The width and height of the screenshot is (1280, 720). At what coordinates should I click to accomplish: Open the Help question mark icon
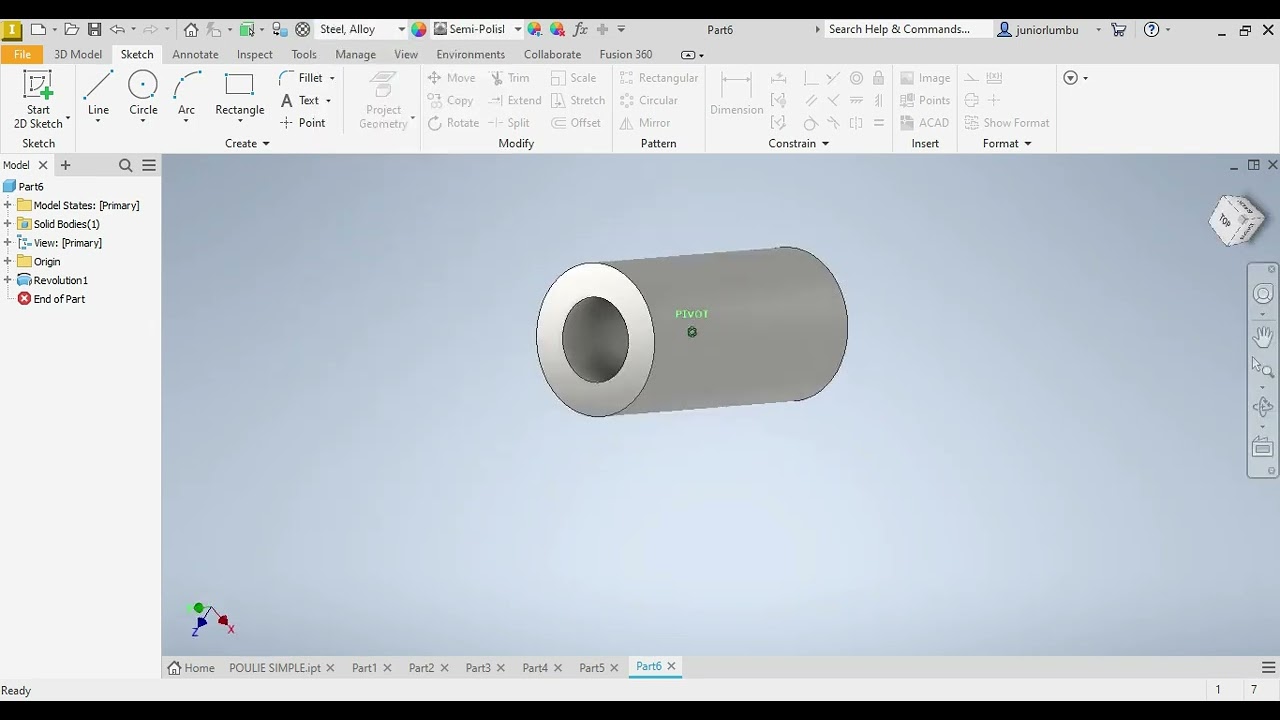click(1152, 29)
